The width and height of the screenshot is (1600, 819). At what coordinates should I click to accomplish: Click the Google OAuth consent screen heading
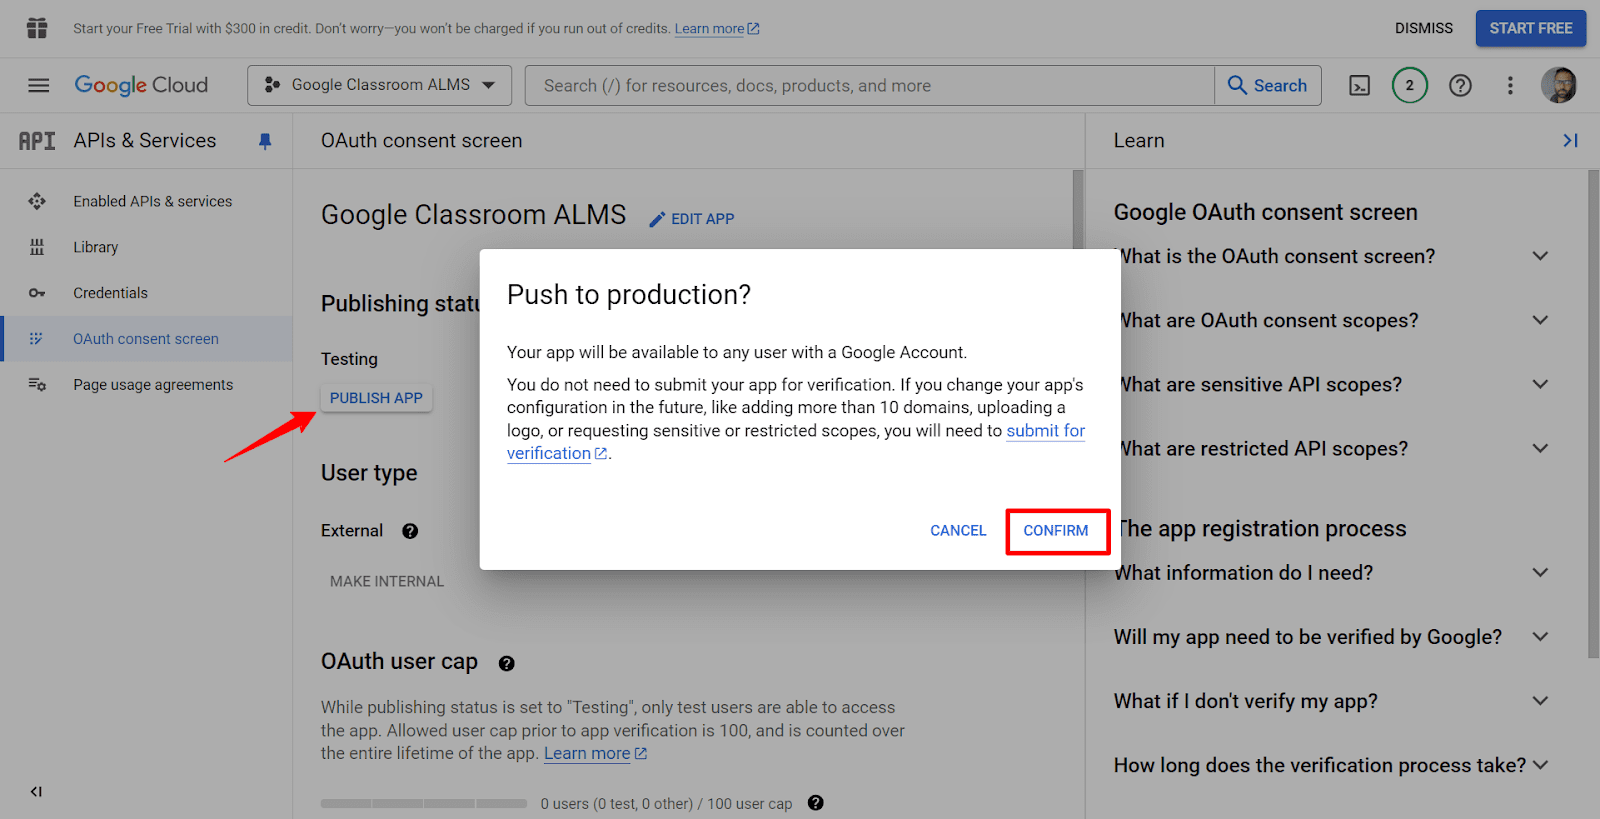pos(1266,212)
